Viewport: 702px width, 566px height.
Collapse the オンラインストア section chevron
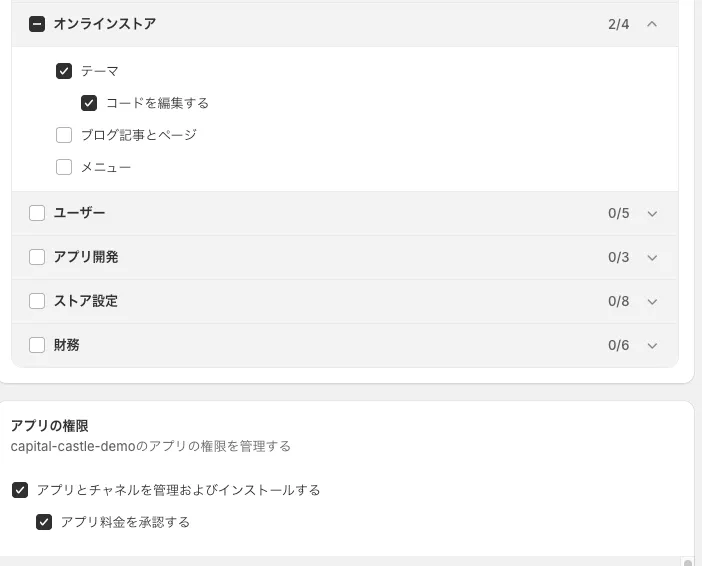[652, 24]
